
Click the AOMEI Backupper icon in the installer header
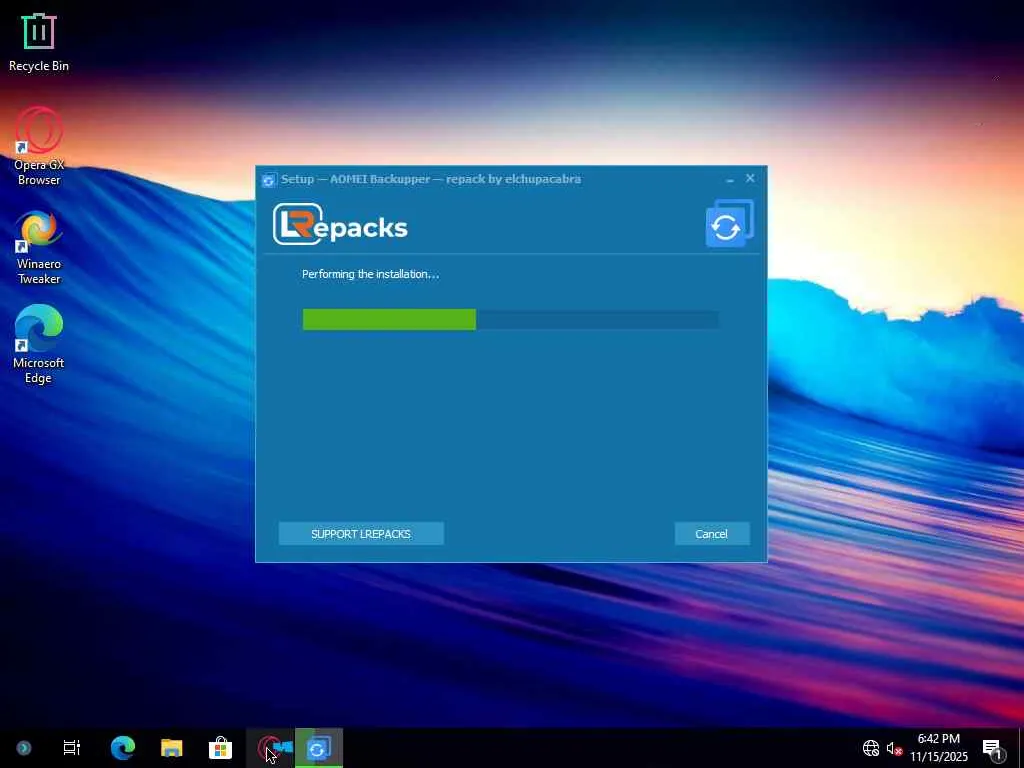click(729, 223)
